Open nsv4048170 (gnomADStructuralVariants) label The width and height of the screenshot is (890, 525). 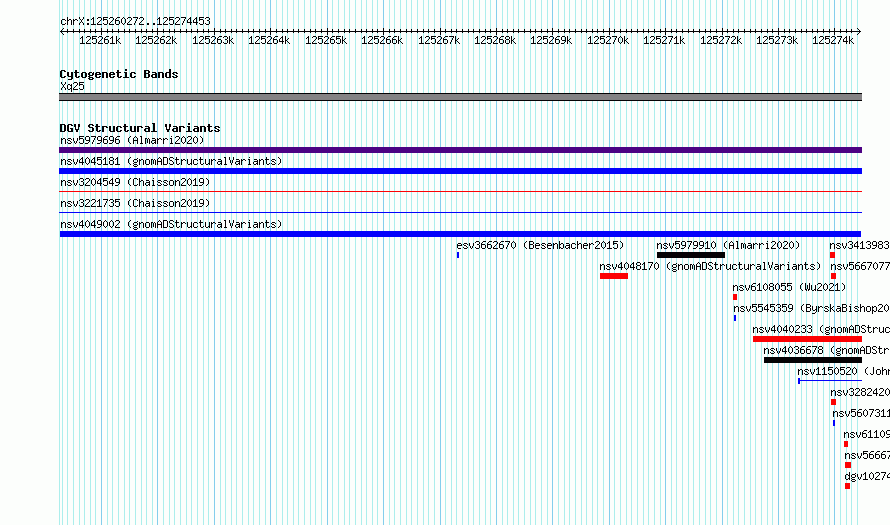tap(710, 266)
